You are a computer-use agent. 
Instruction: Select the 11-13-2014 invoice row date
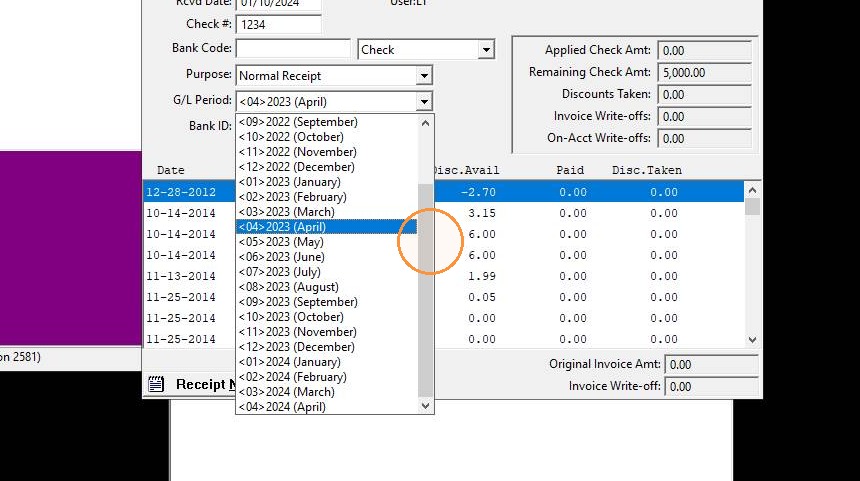tap(181, 276)
